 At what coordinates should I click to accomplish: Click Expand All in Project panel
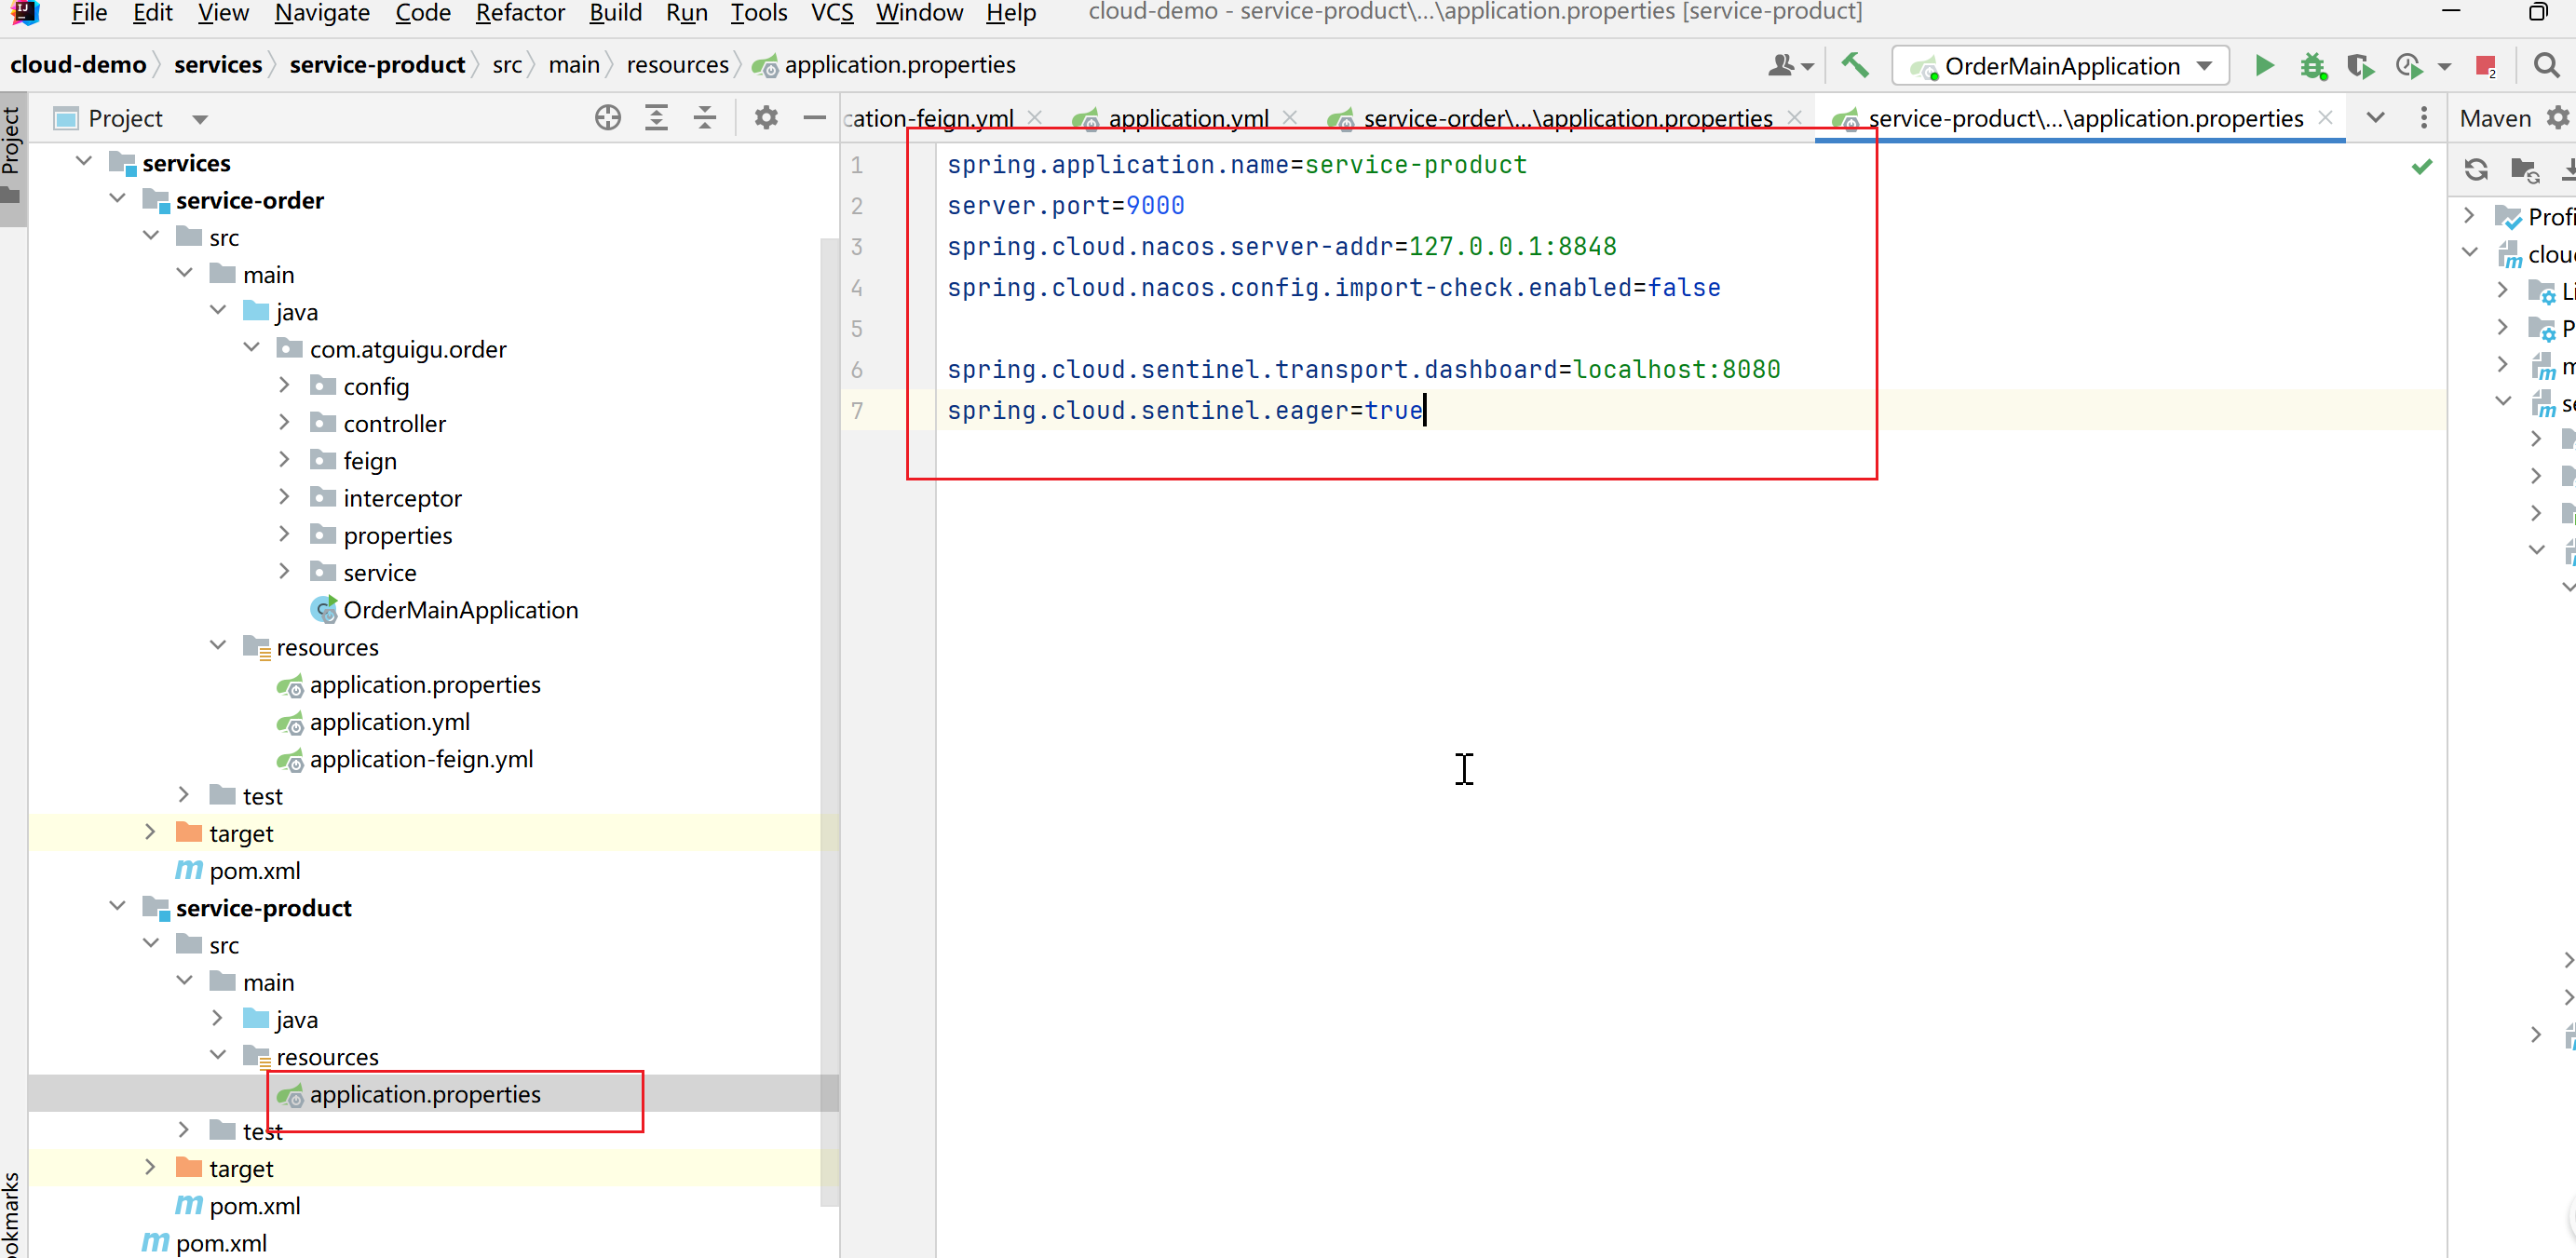(656, 118)
